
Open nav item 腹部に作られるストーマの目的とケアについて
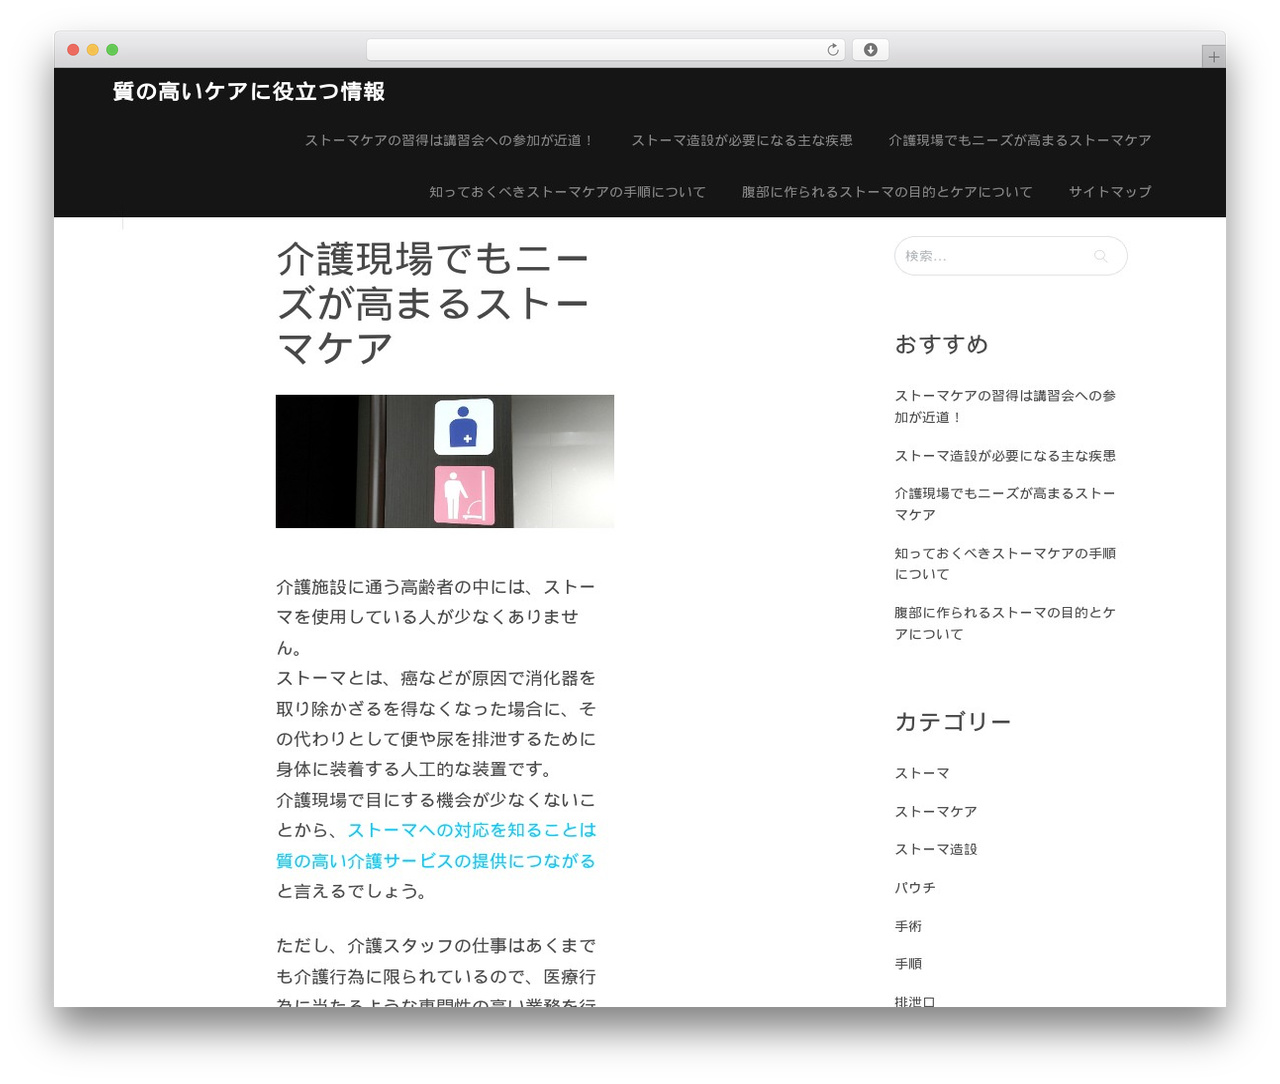pyautogui.click(x=887, y=192)
